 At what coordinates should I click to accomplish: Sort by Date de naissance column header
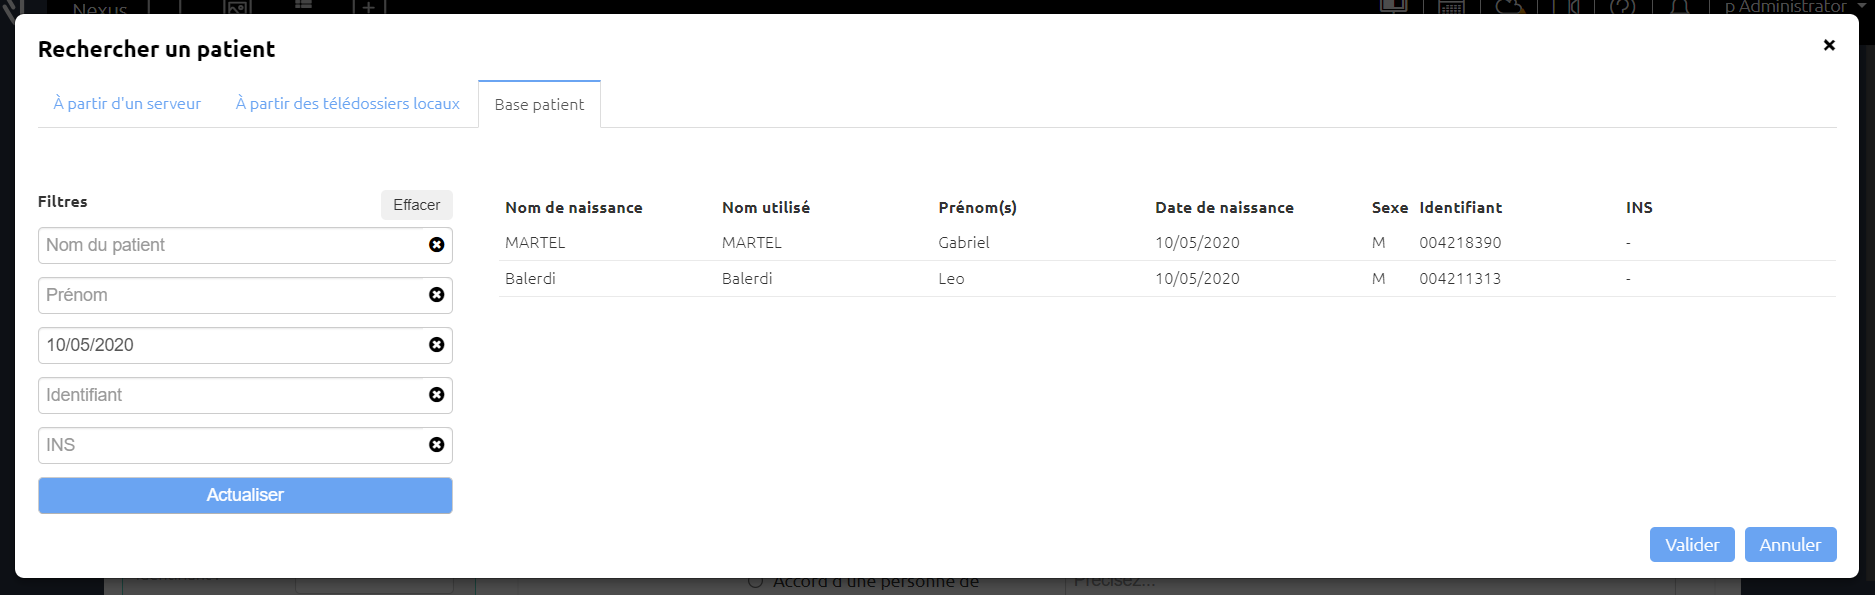(x=1224, y=208)
